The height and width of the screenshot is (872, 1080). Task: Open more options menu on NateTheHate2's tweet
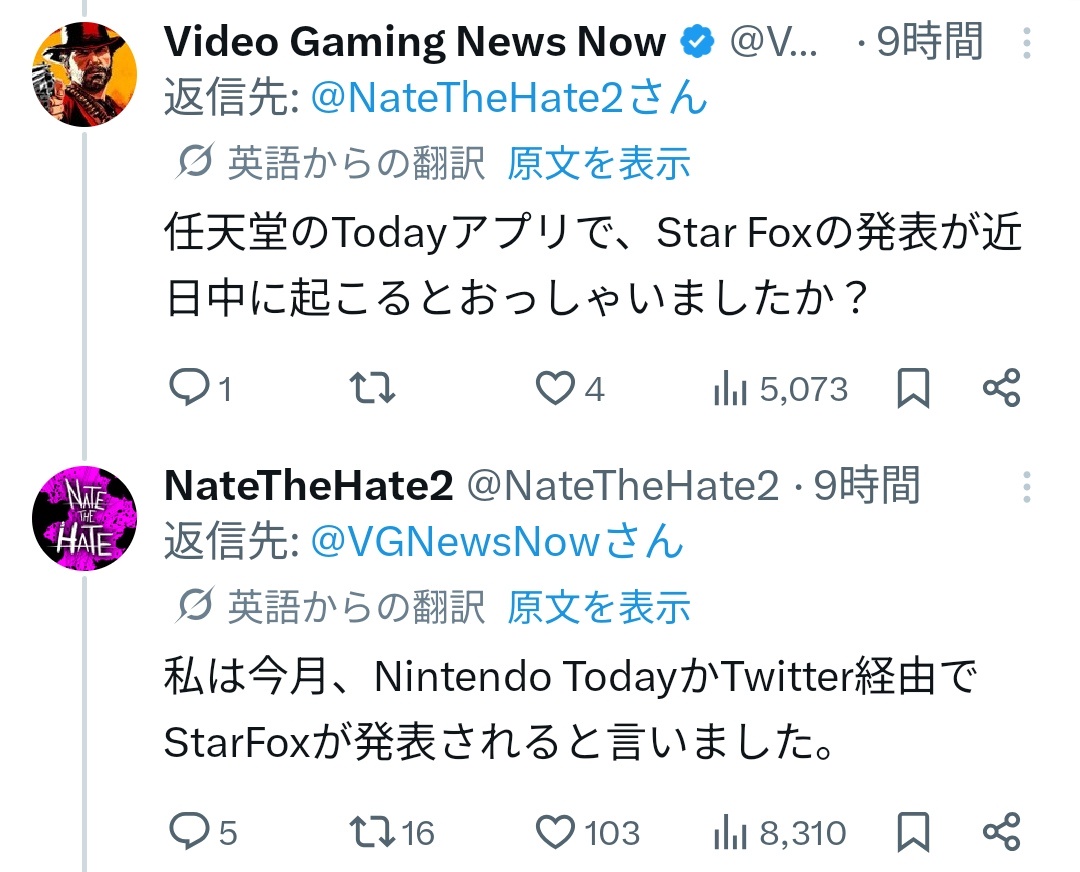[x=1026, y=487]
